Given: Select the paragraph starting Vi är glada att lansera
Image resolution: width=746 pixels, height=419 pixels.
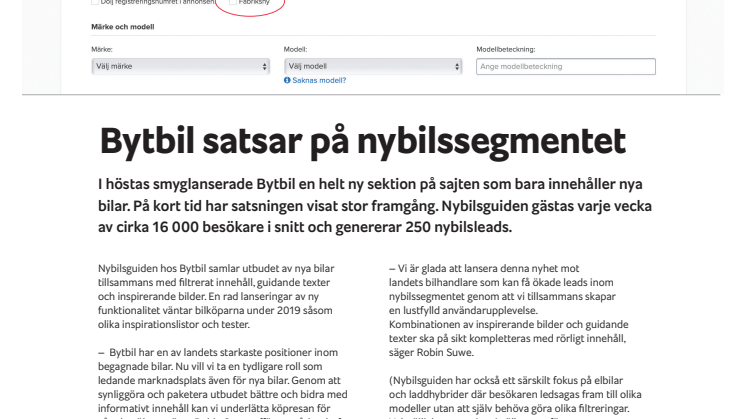Looking at the screenshot, I should (x=508, y=310).
